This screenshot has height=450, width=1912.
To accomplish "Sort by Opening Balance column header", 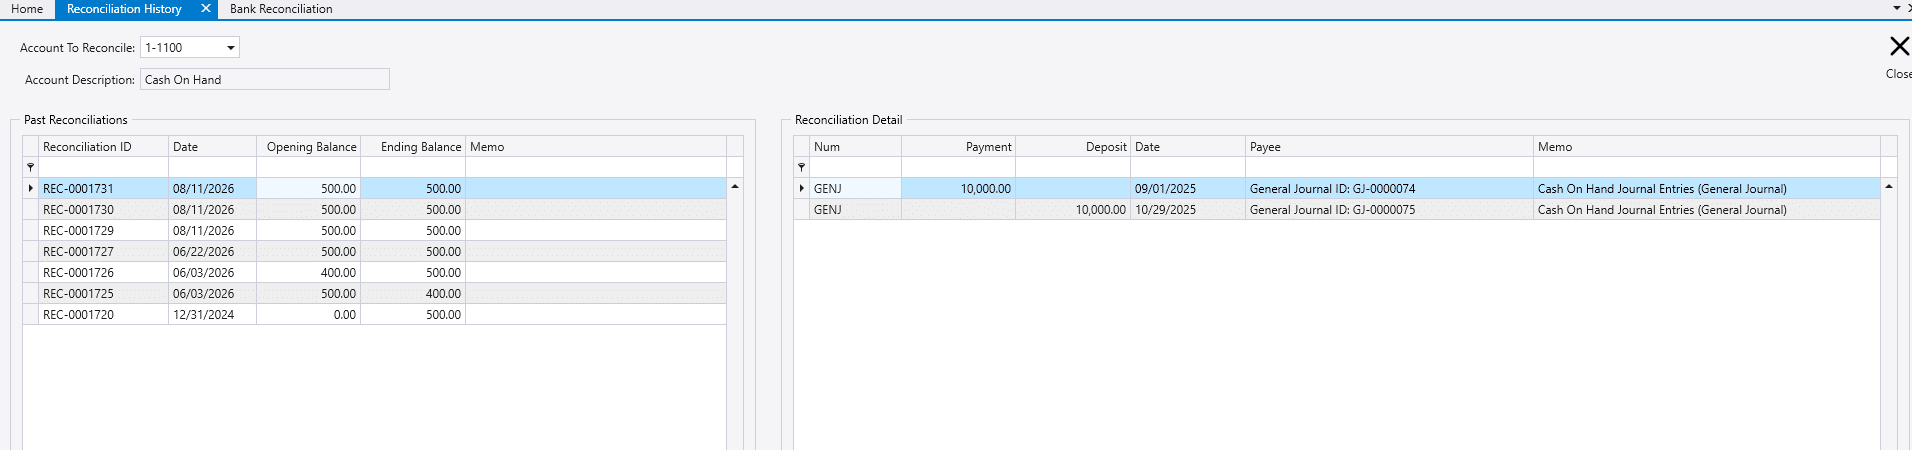I will [x=308, y=147].
